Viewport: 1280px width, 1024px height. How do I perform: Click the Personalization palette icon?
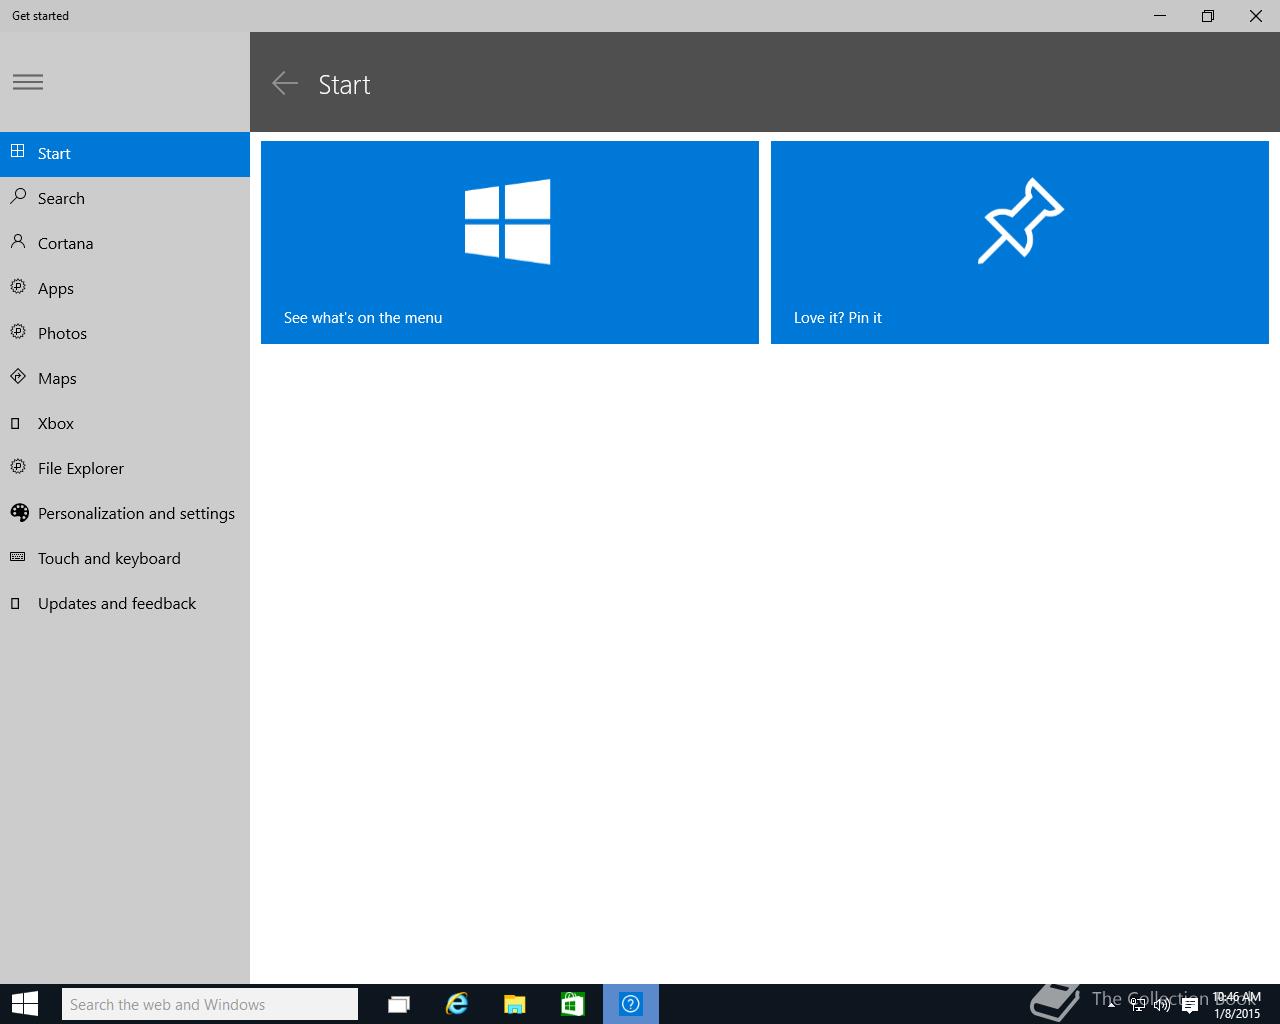pos(19,512)
